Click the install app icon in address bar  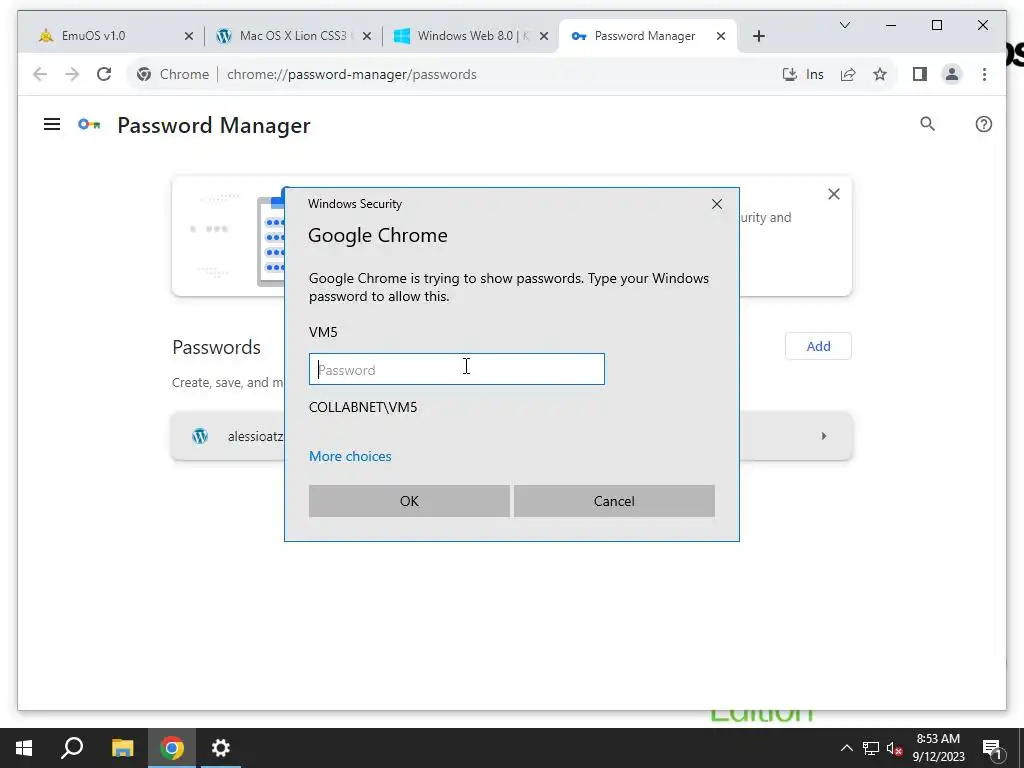[x=790, y=74]
